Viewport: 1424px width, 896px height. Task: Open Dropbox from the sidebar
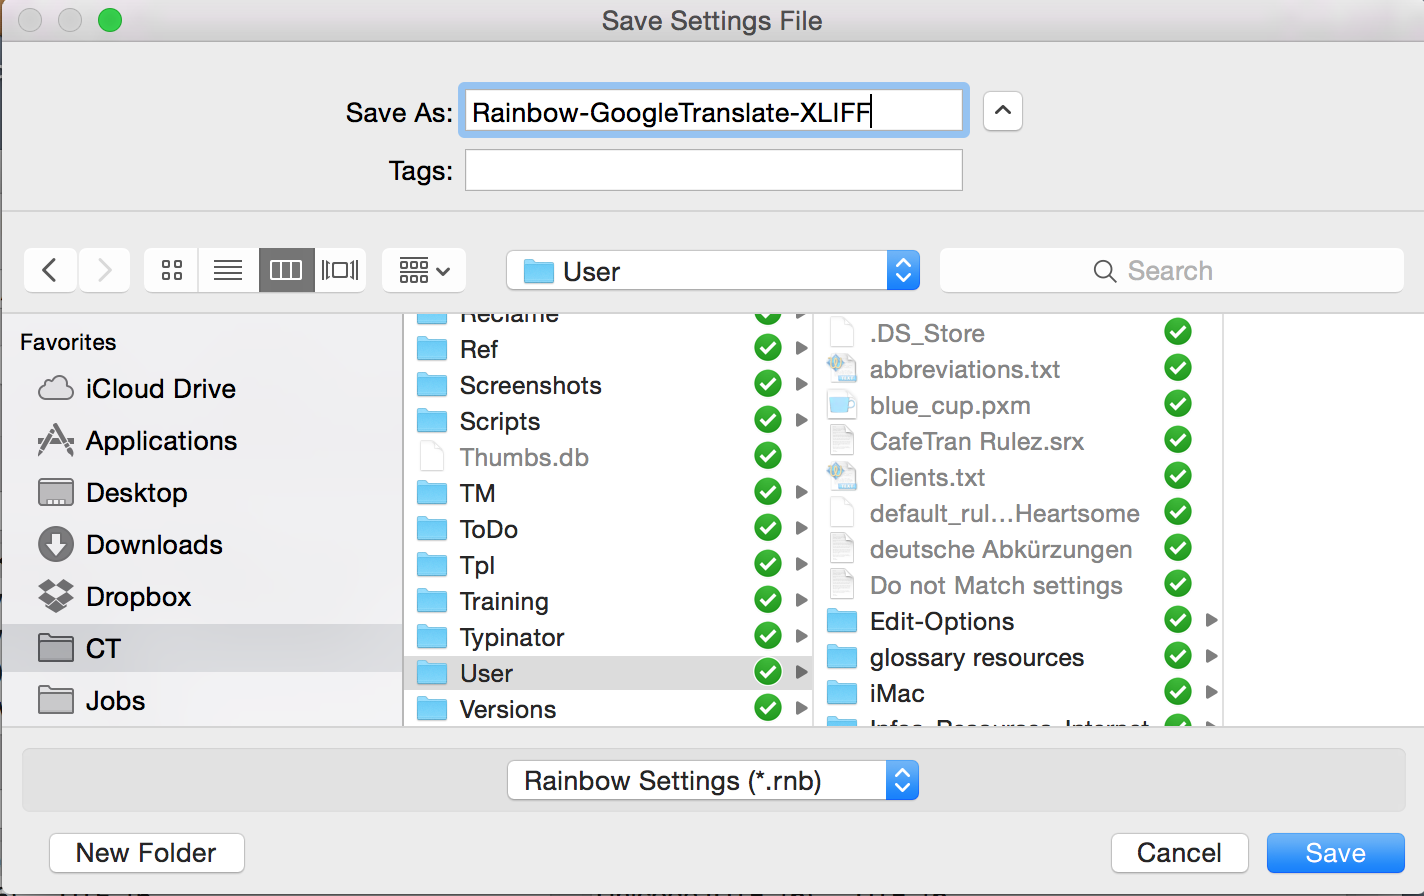click(x=138, y=597)
